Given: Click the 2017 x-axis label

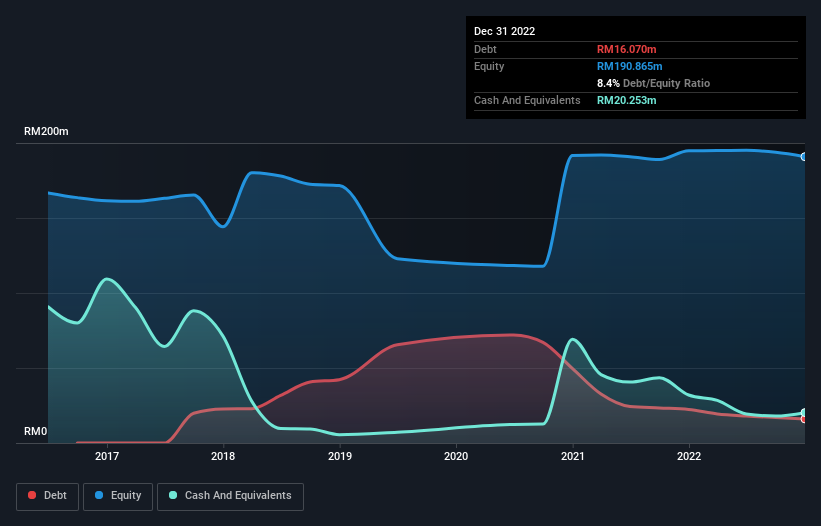Looking at the screenshot, I should (x=107, y=456).
